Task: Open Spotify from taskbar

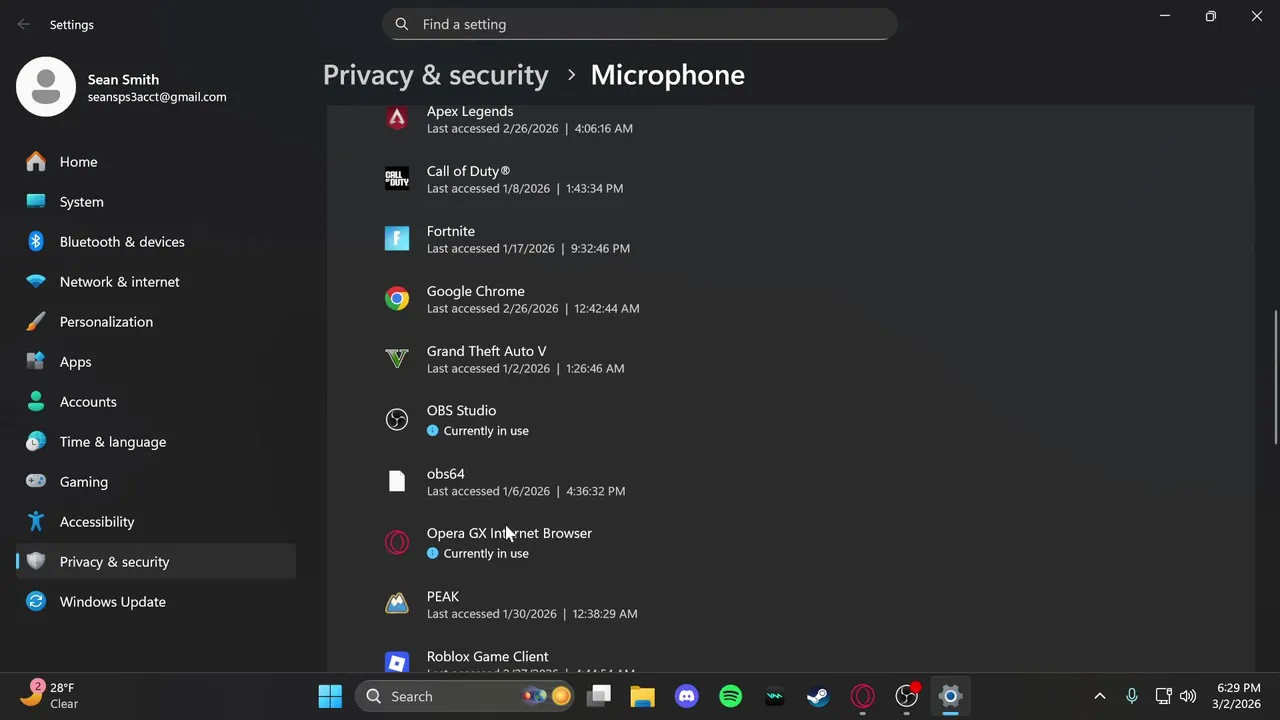Action: click(x=731, y=696)
